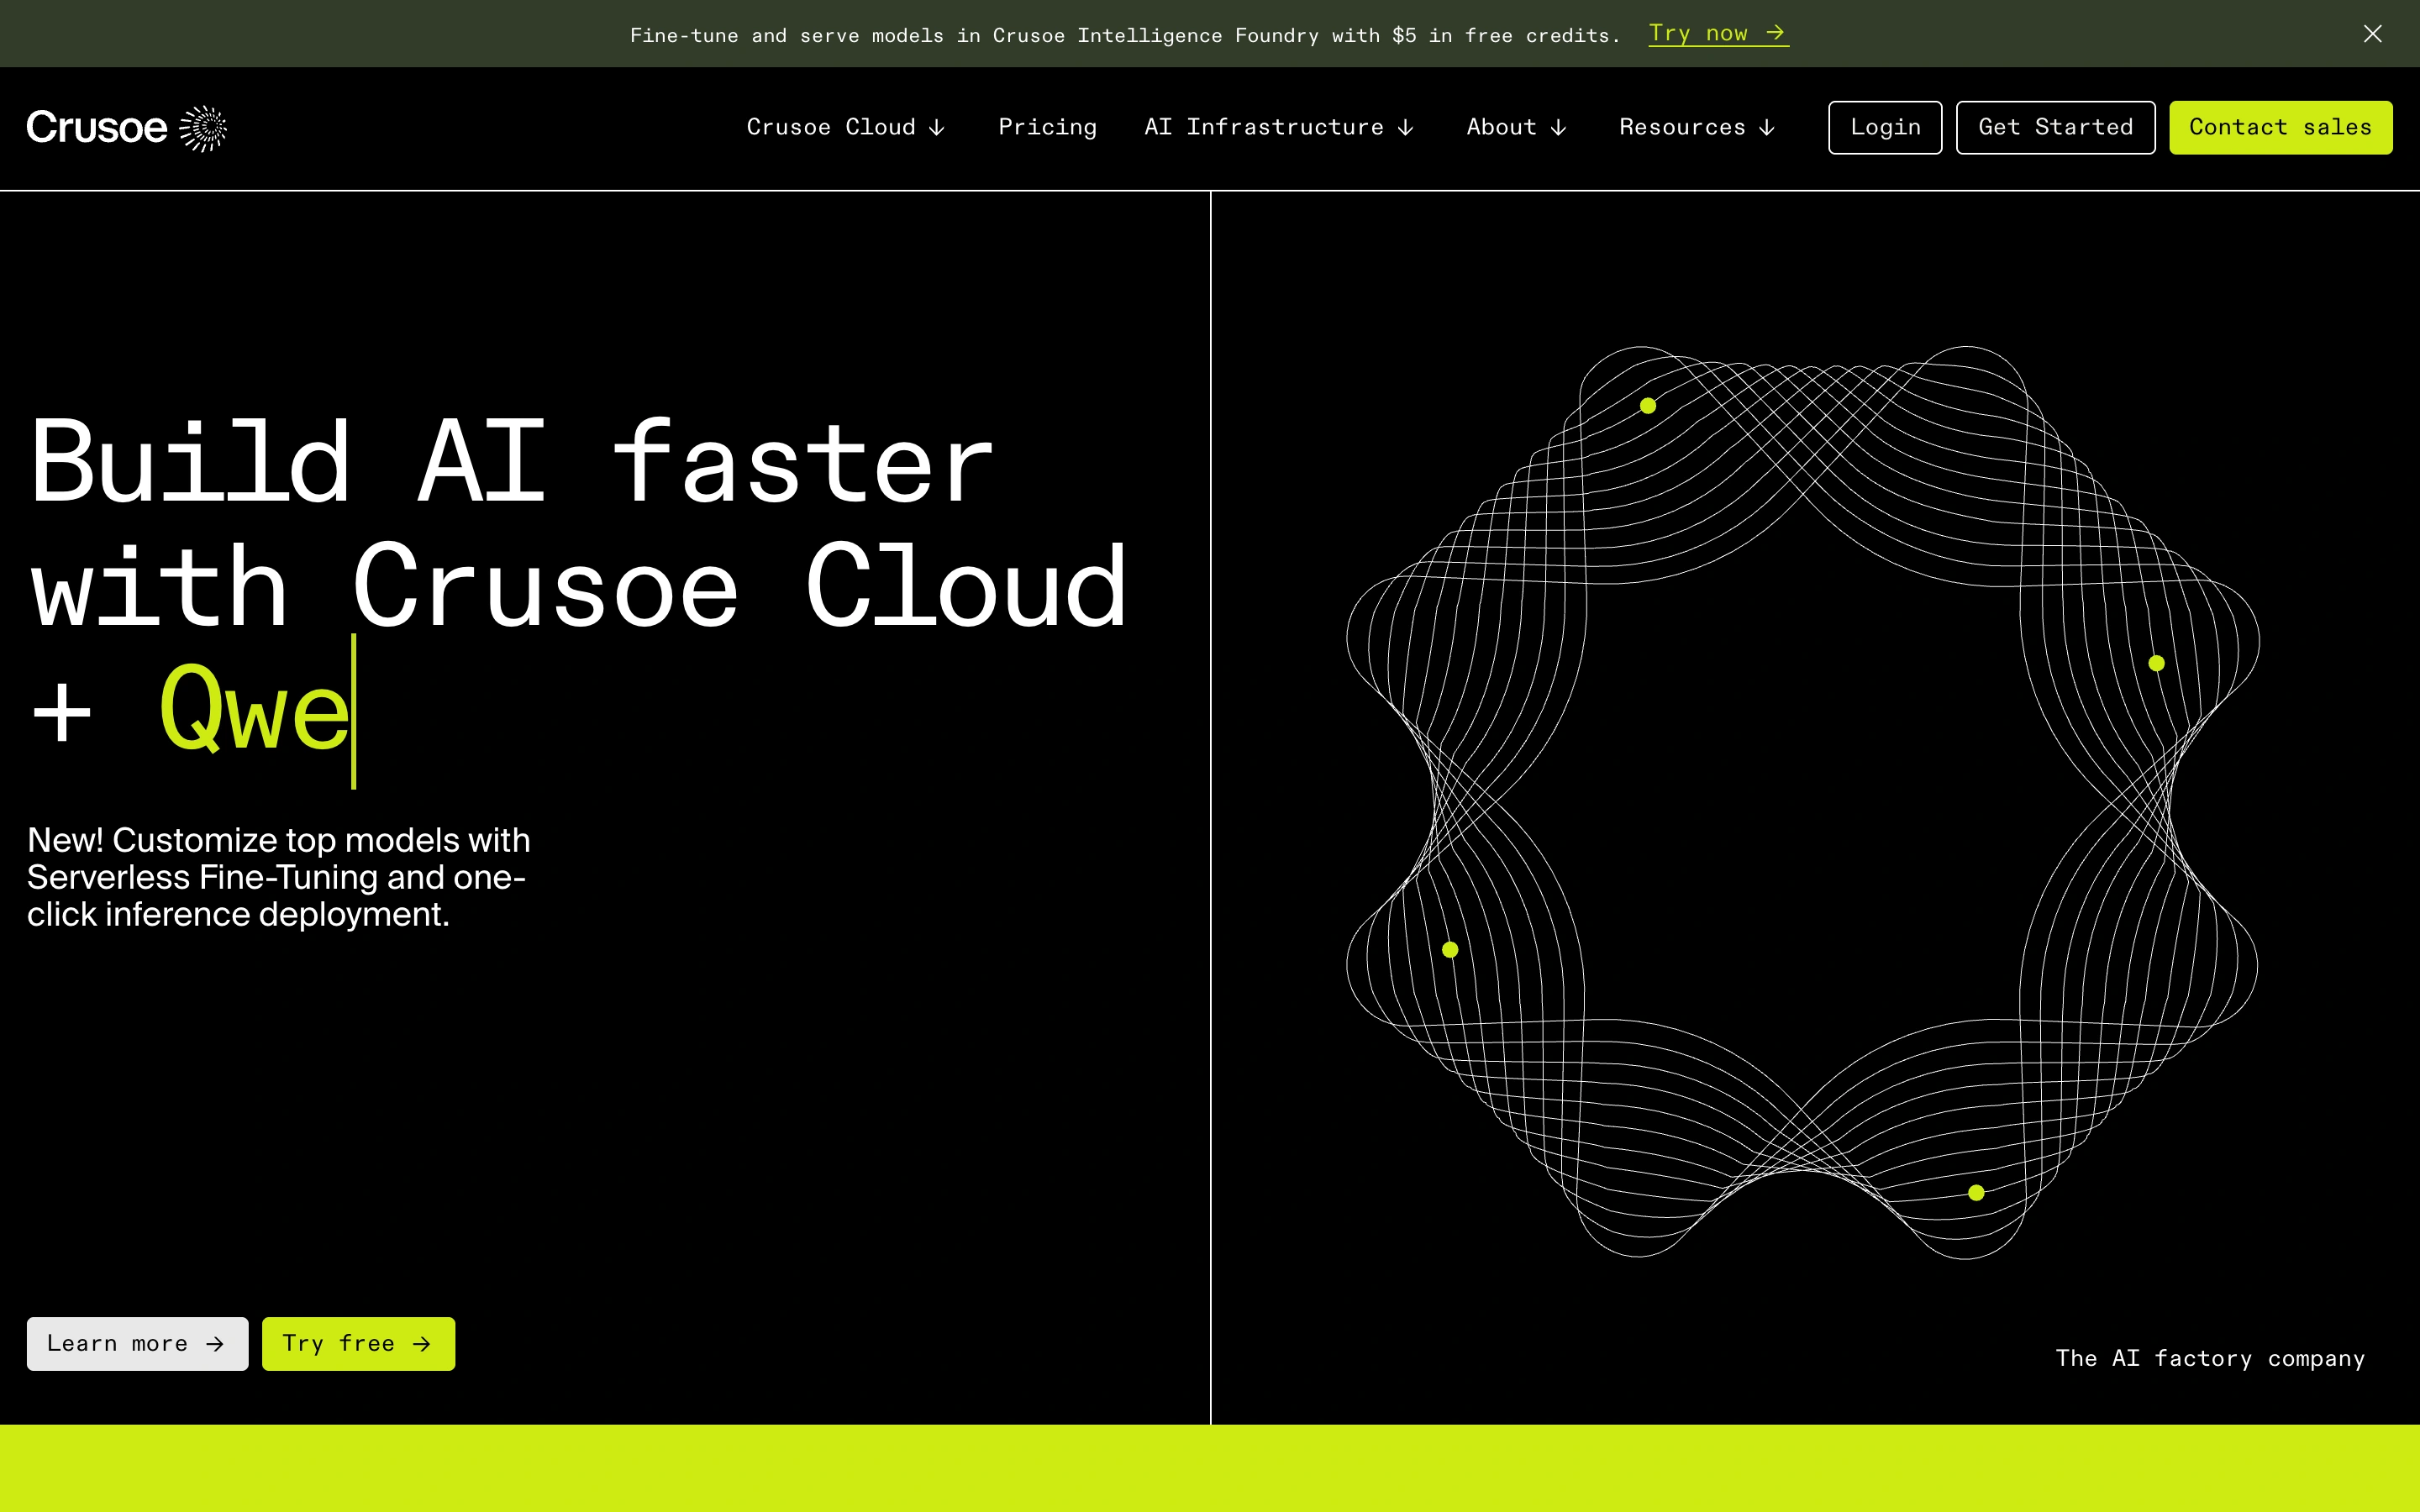The image size is (2420, 1512).
Task: Click "The AI factory company" tagline
Action: tap(2210, 1358)
